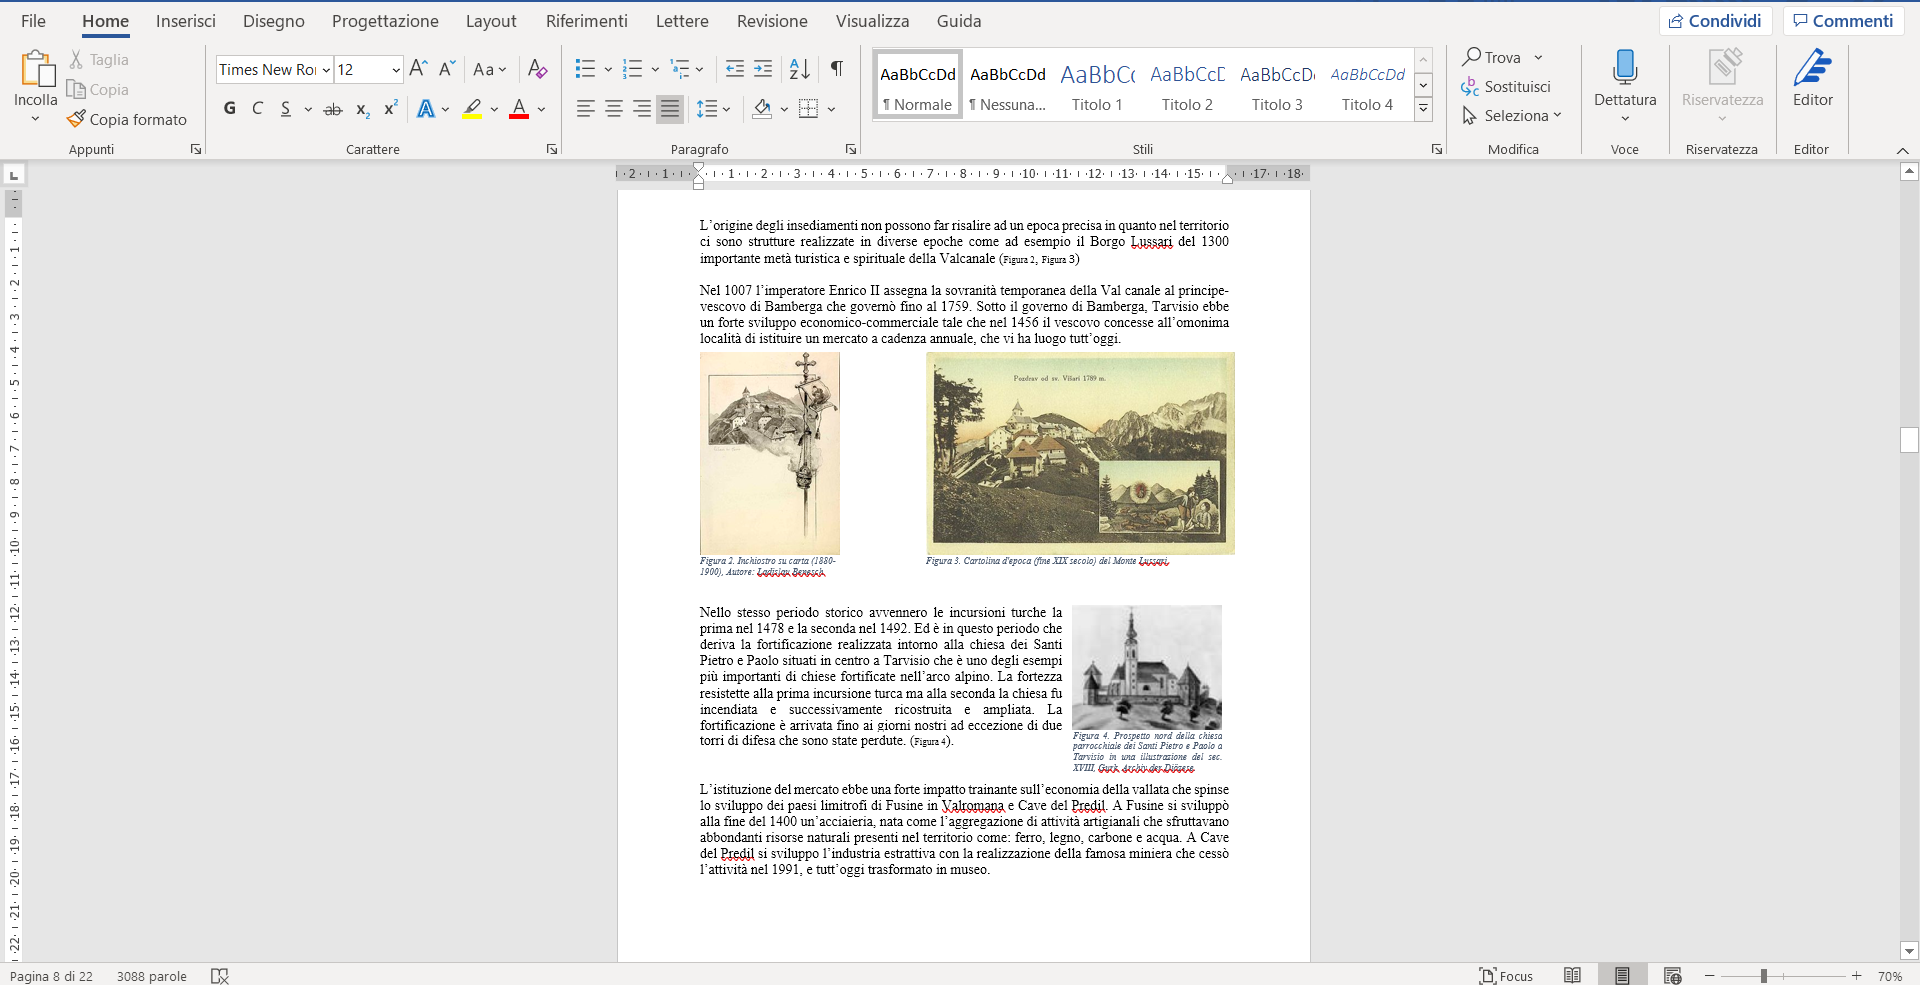Apply Normale style

(918, 86)
